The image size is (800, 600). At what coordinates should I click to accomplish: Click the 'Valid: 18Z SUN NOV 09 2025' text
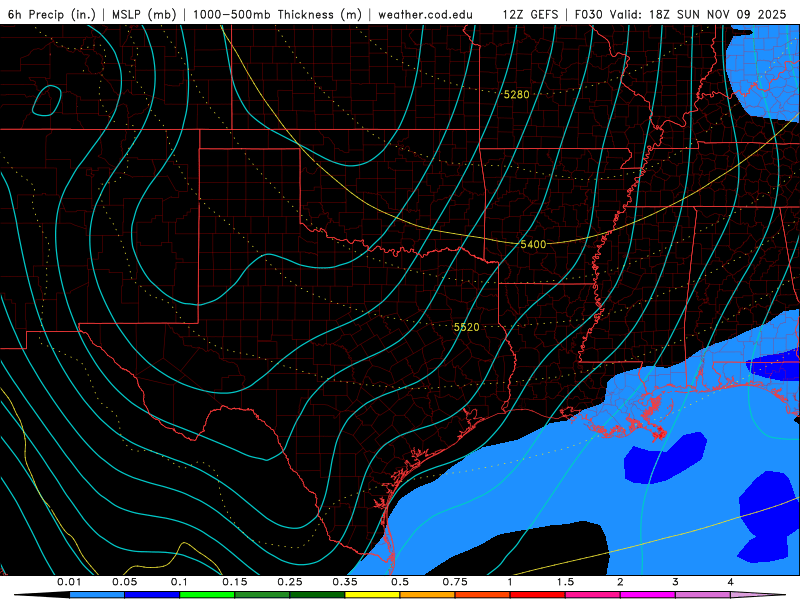coord(697,14)
